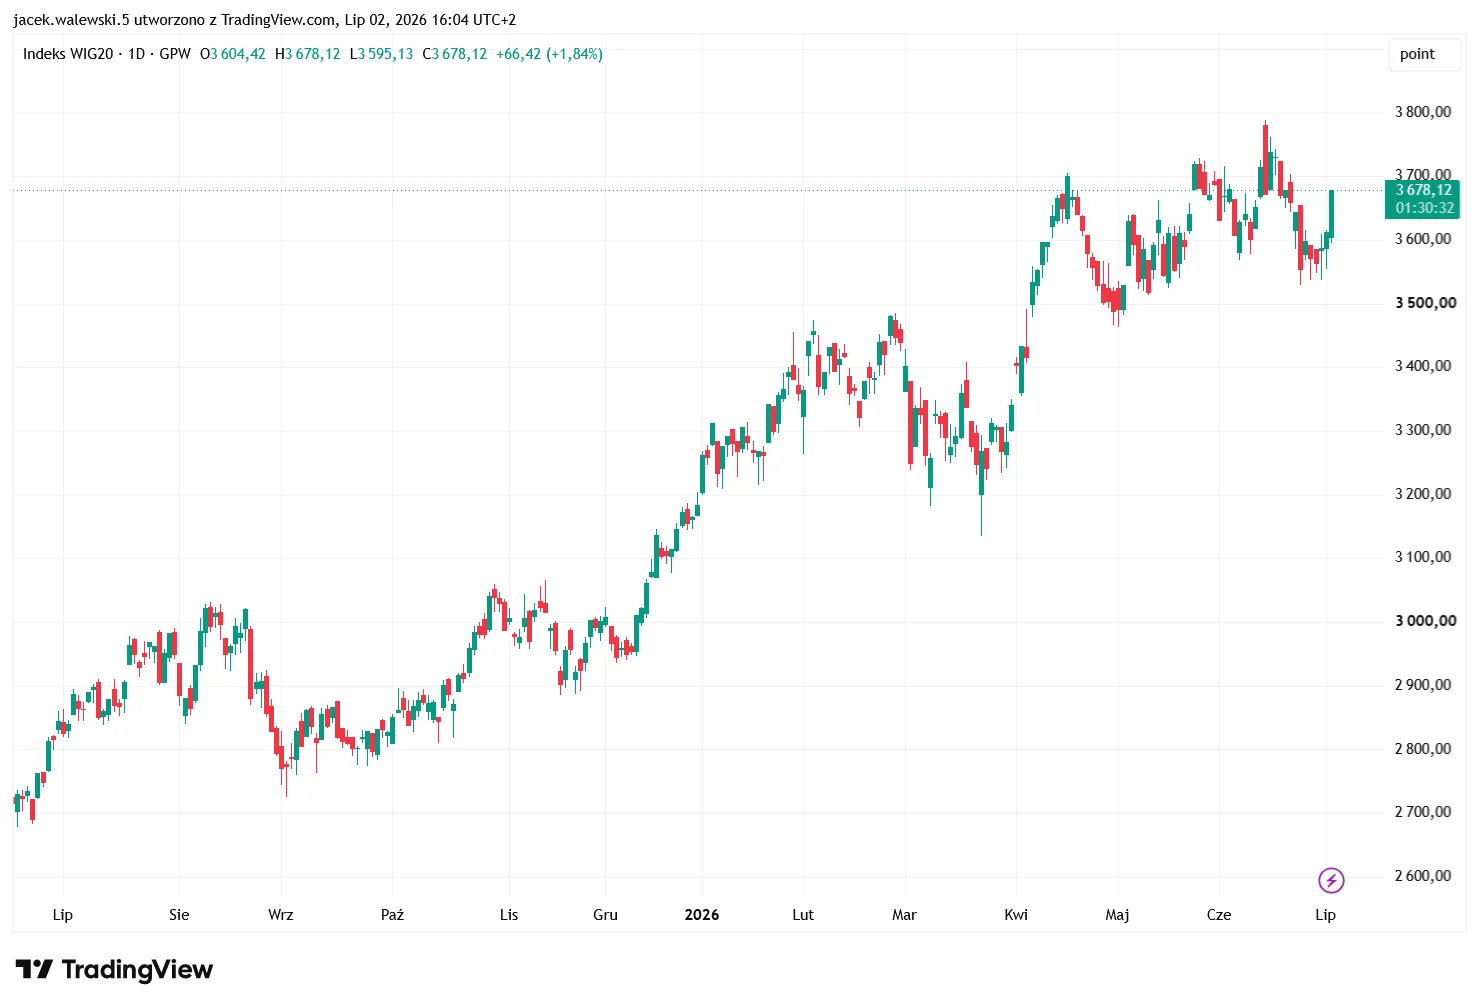Click the 'Paź' month label on time axis
The image size is (1479, 1007).
point(392,915)
